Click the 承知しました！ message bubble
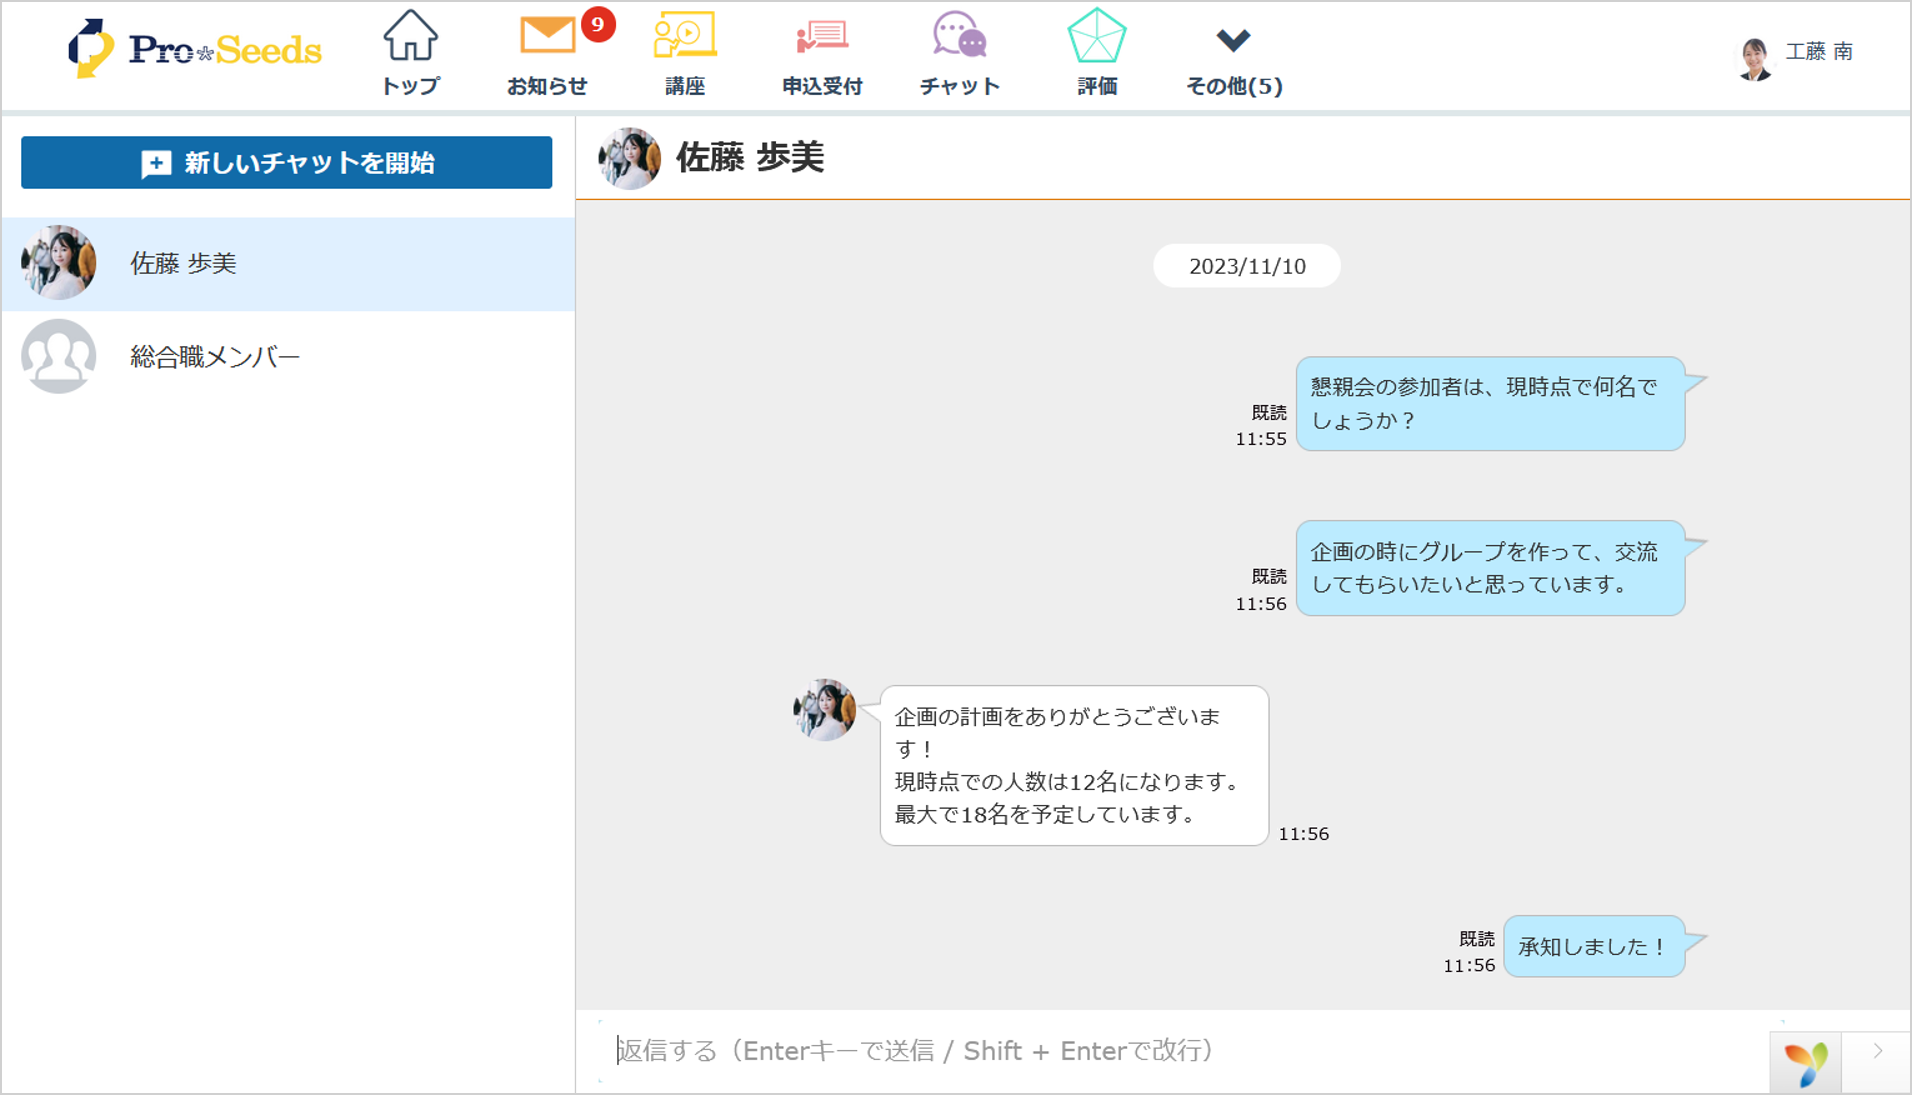1912x1095 pixels. [x=1593, y=946]
